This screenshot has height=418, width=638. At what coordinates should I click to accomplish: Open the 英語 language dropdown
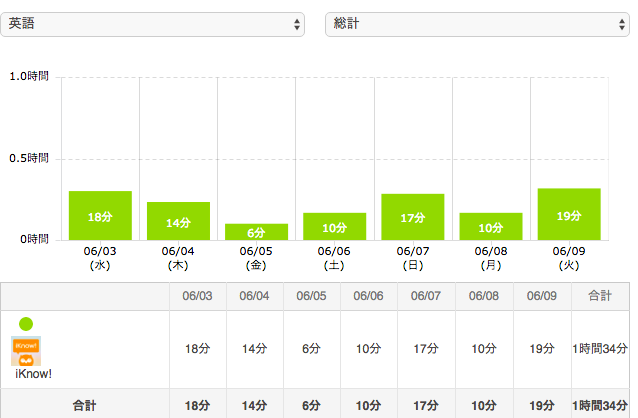(153, 23)
